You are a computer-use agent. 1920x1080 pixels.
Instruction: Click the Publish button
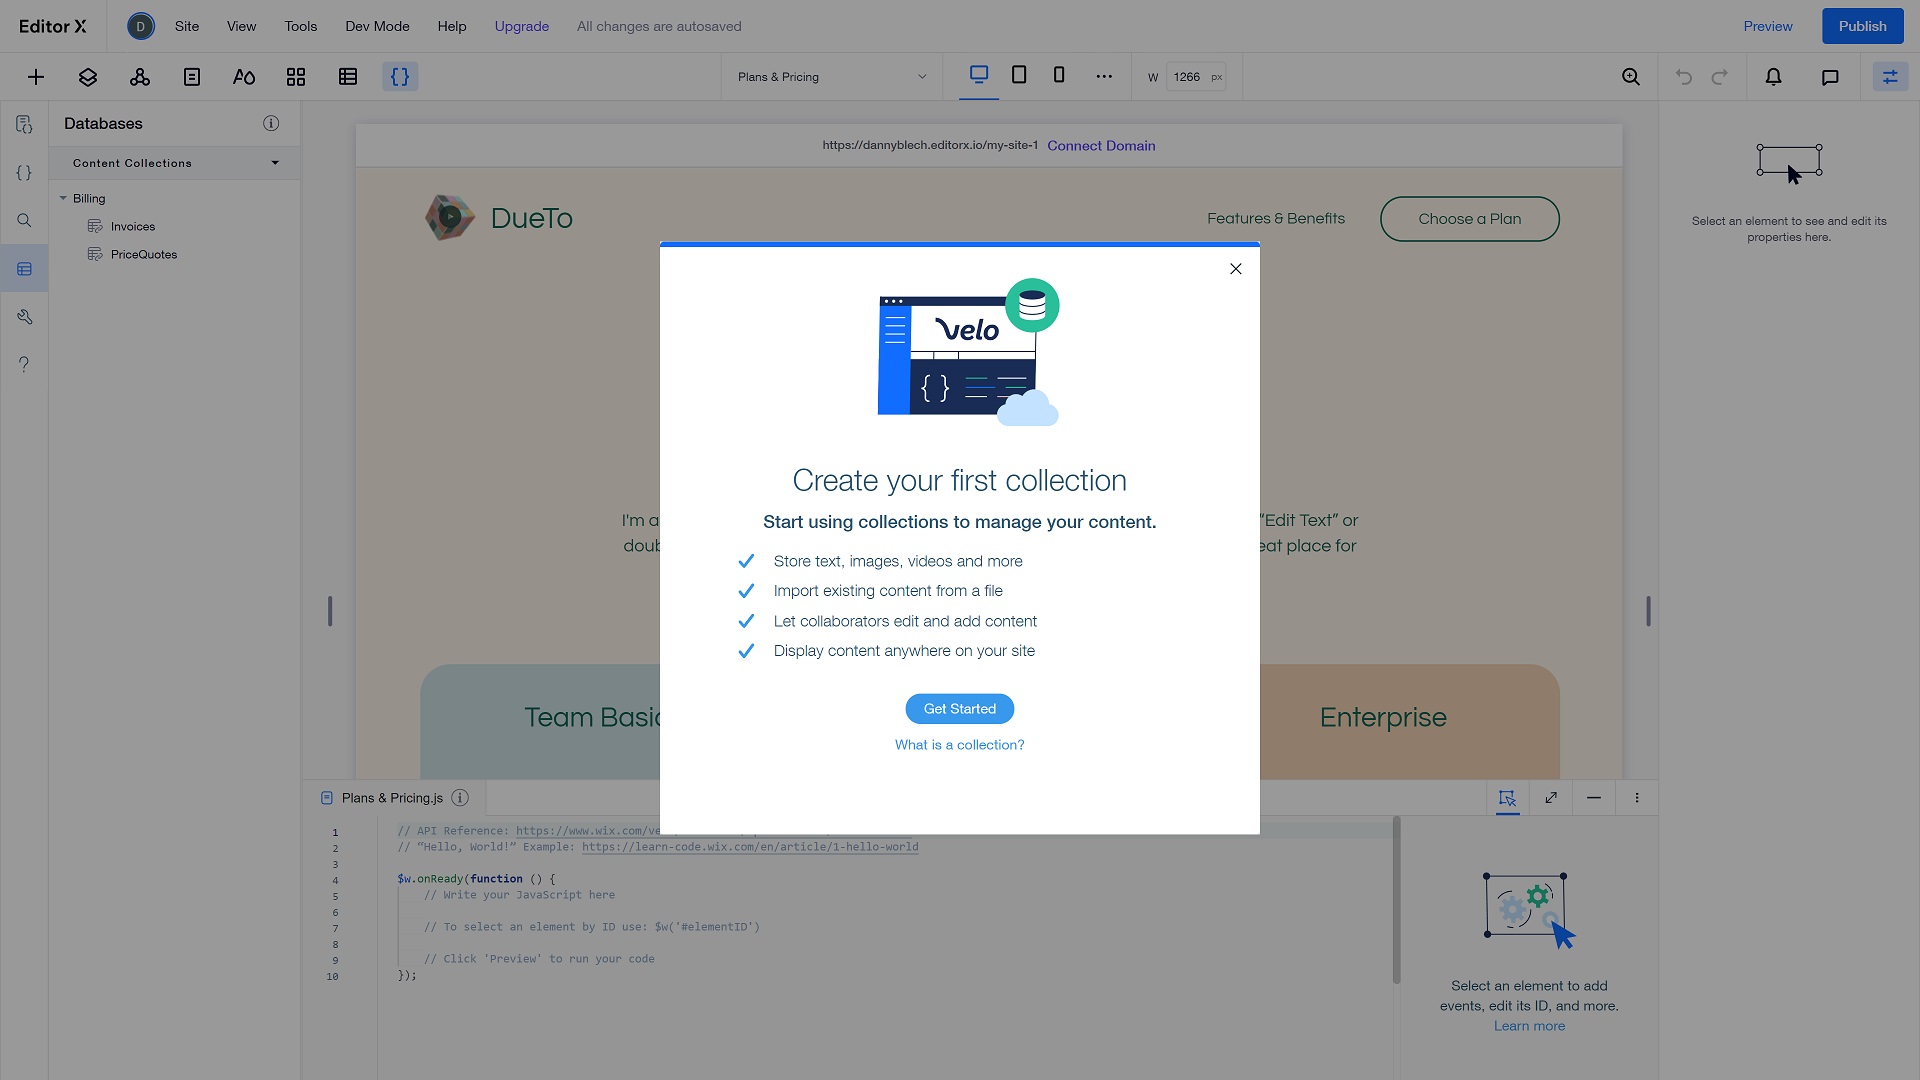pyautogui.click(x=1862, y=26)
